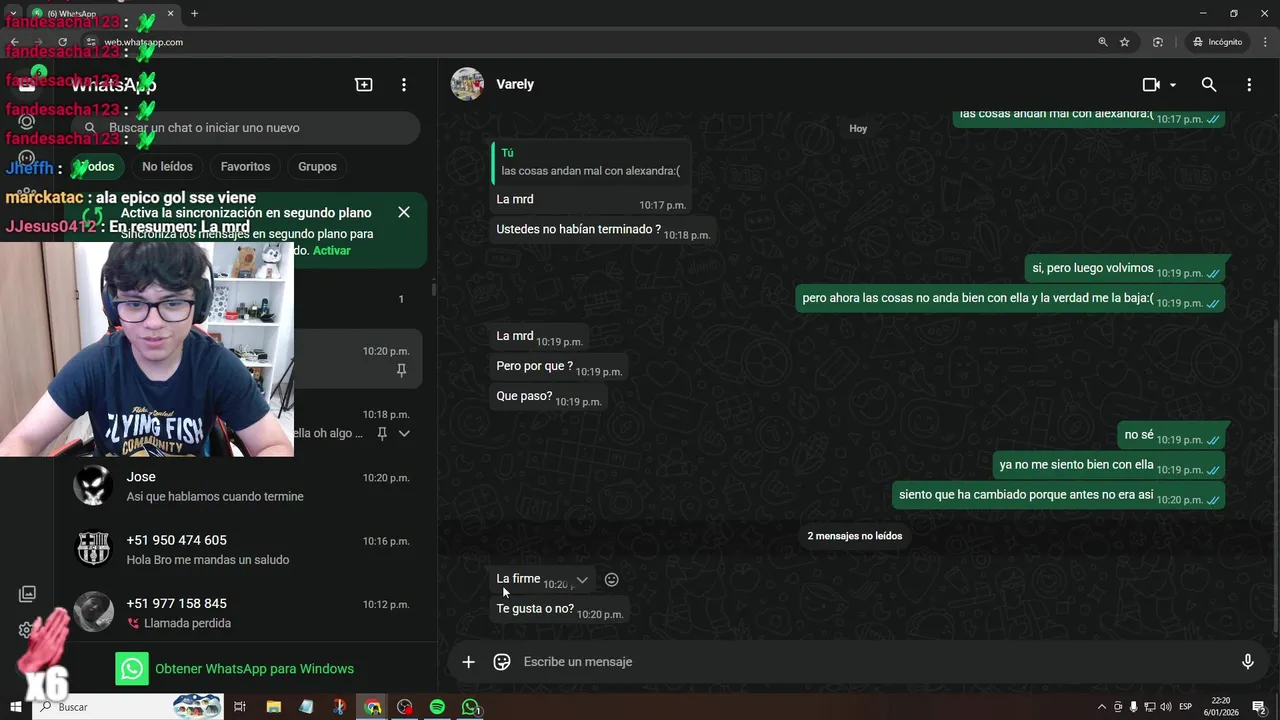1280x720 pixels.
Task: Click the taskbar Buscar search box
Action: [x=130, y=707]
